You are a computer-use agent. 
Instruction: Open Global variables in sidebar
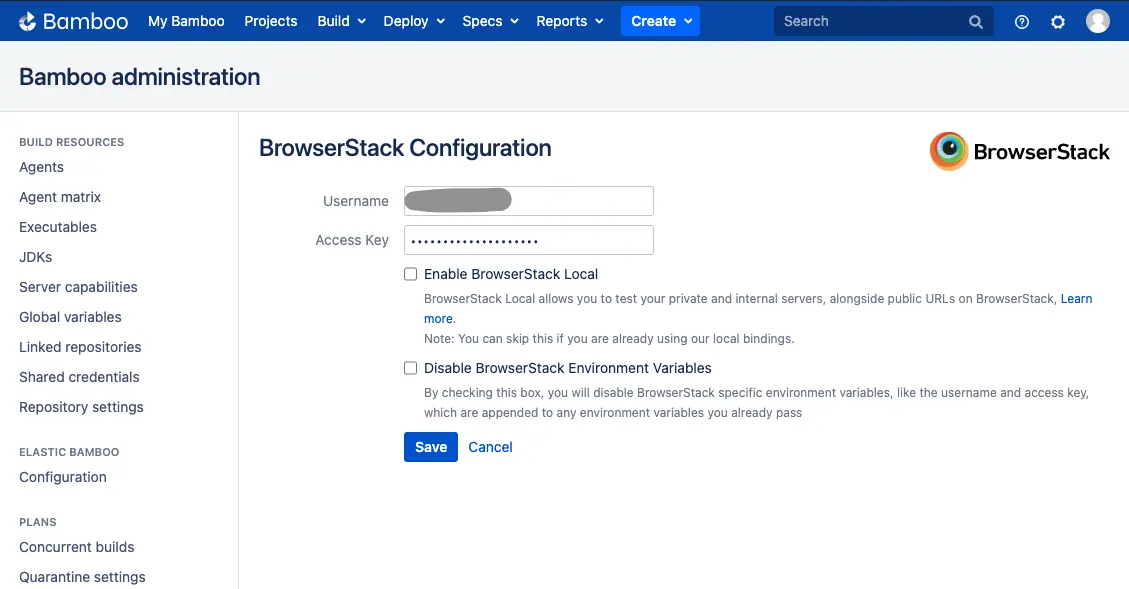tap(70, 317)
